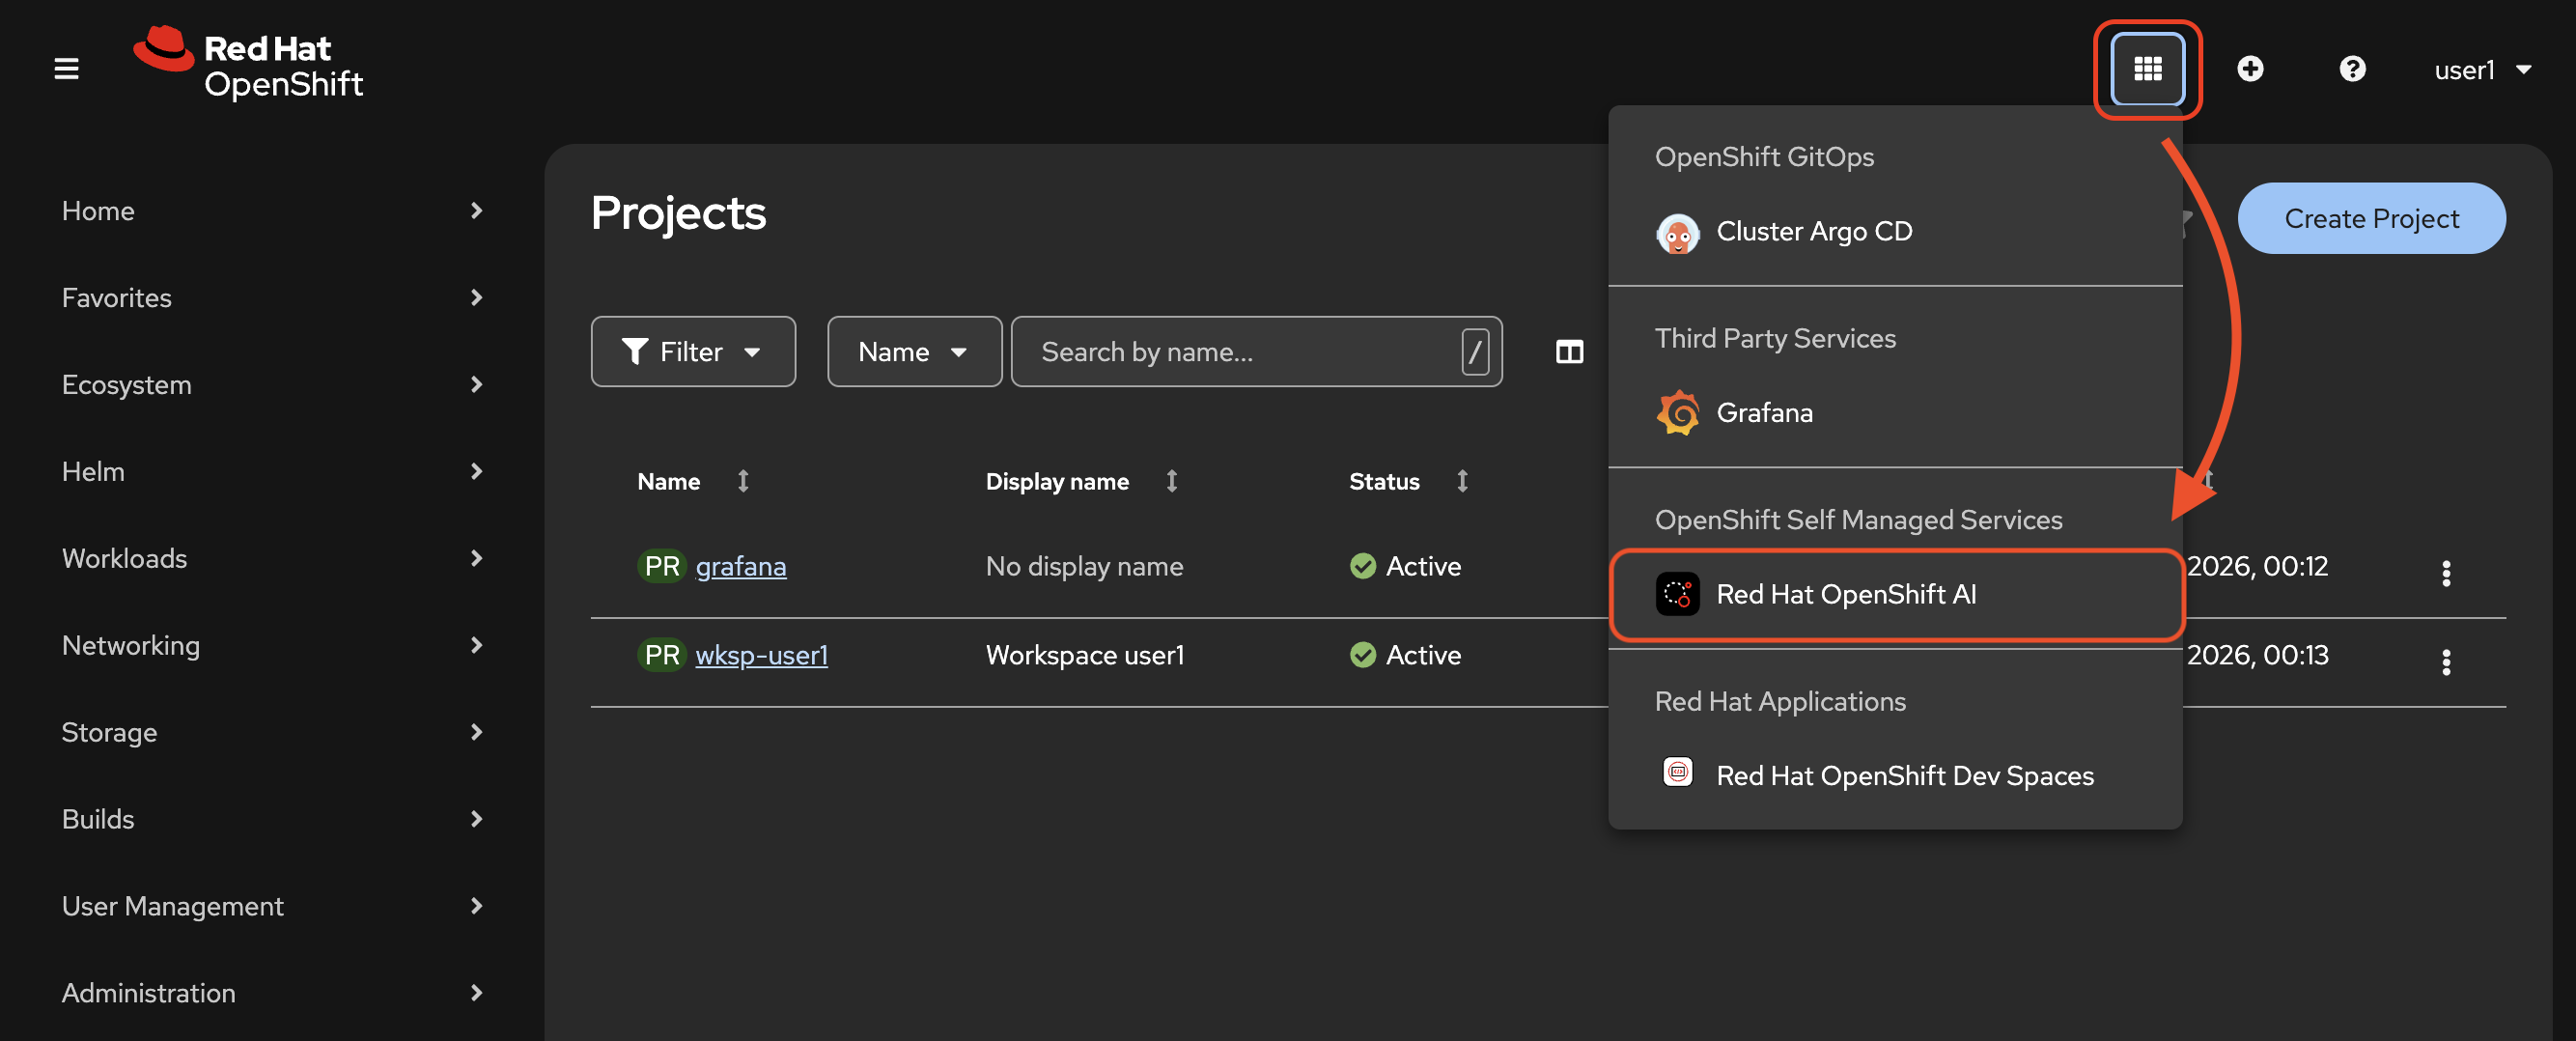
Task: Expand the Builds navigation section
Action: [271, 819]
